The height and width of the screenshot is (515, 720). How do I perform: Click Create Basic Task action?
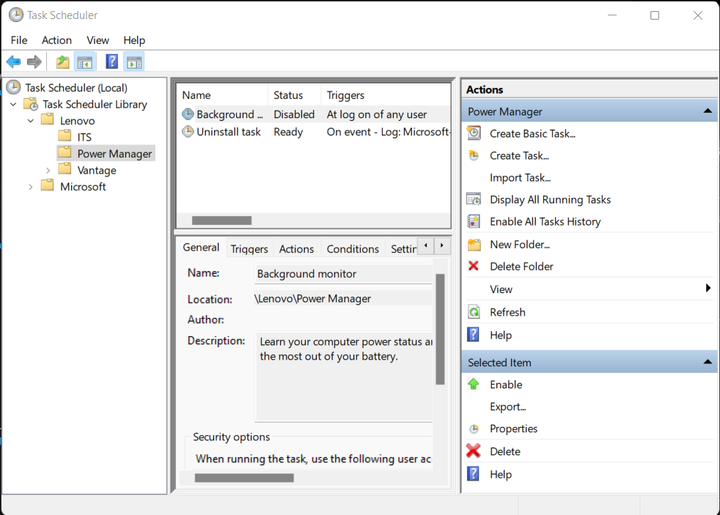pos(532,134)
